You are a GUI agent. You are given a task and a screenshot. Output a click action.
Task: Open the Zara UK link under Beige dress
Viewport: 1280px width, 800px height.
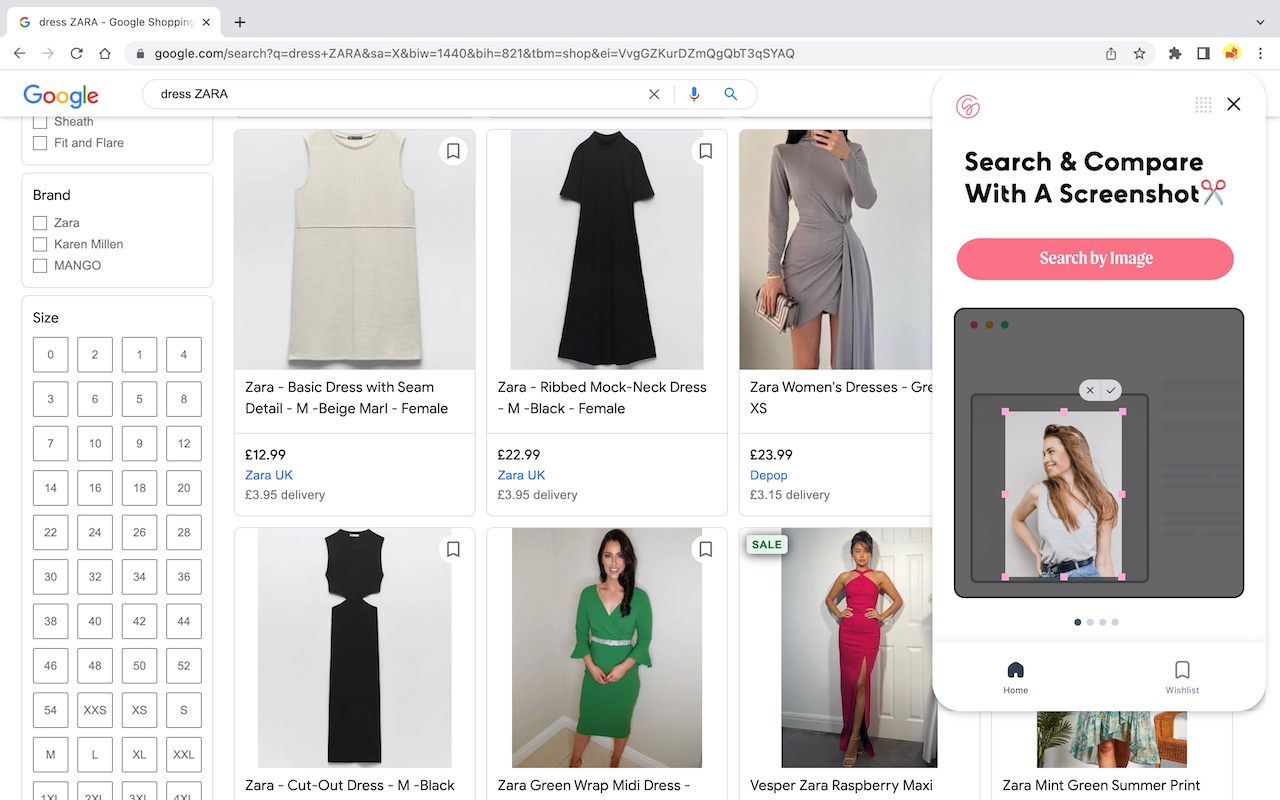[x=269, y=475]
